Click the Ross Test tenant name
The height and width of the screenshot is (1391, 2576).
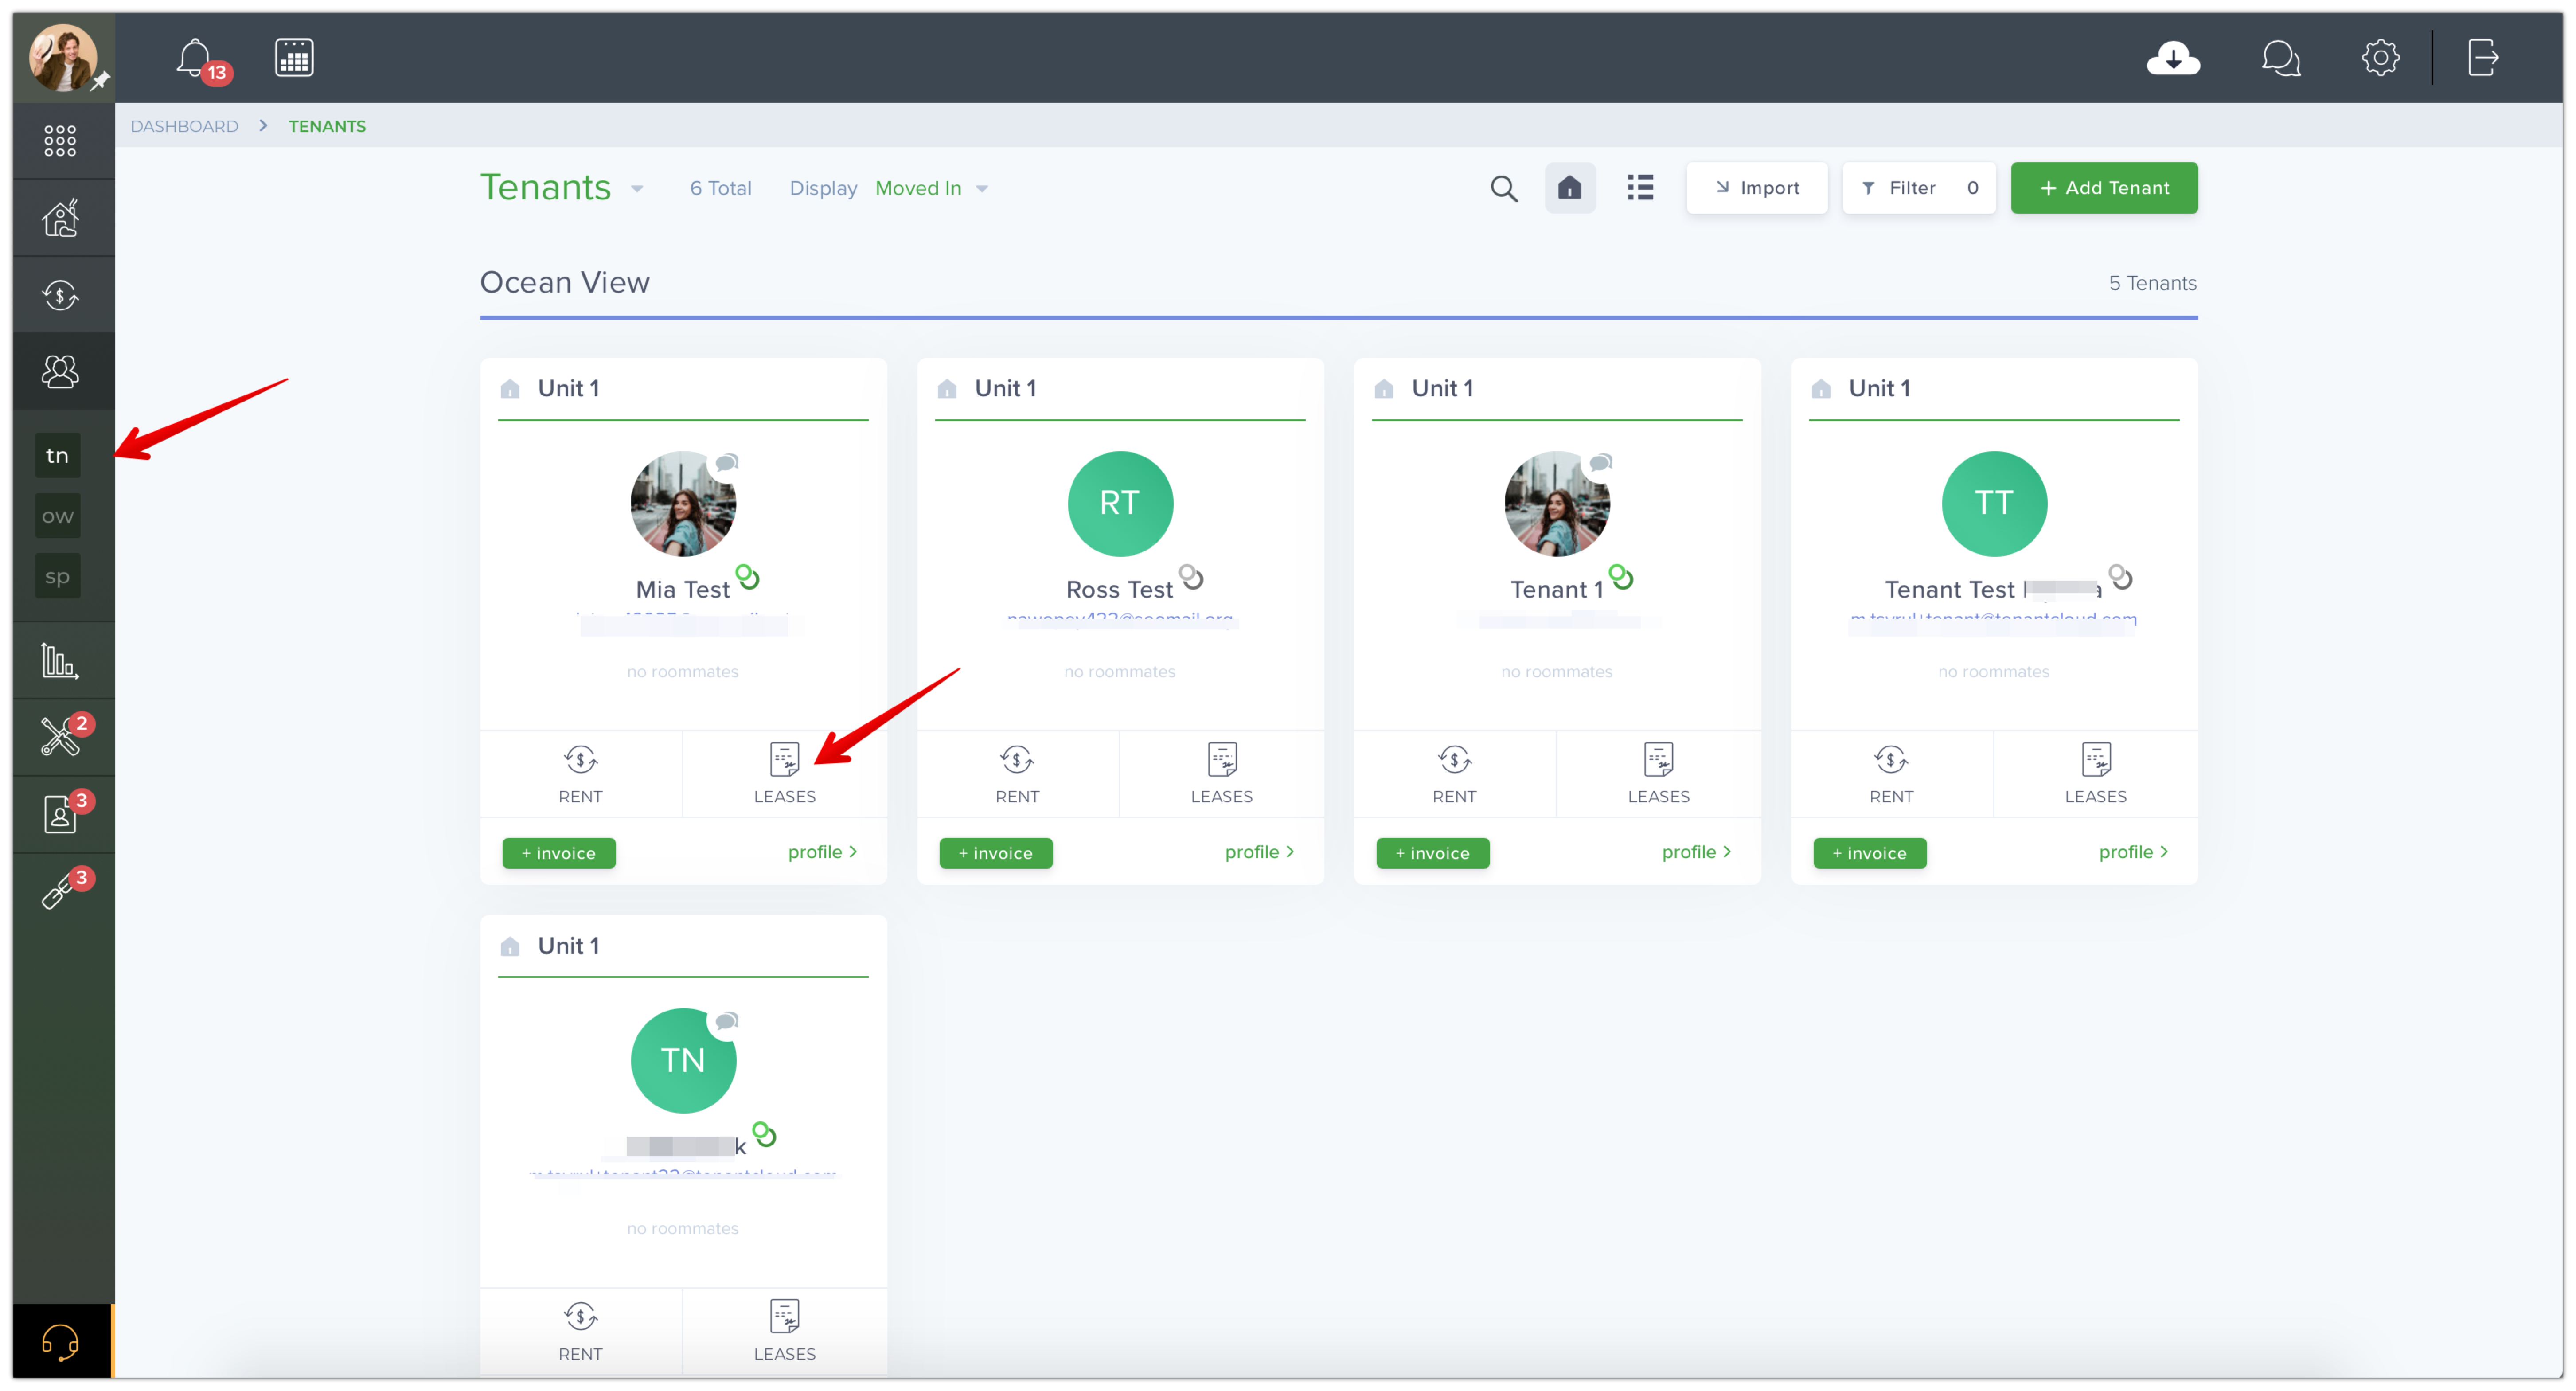coord(1119,589)
